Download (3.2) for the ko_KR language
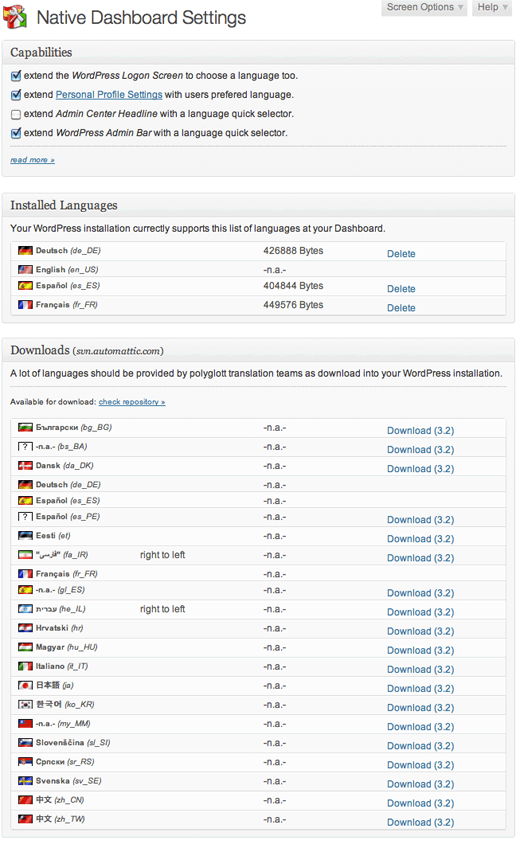Viewport: 520px width, 852px height. pyautogui.click(x=421, y=708)
